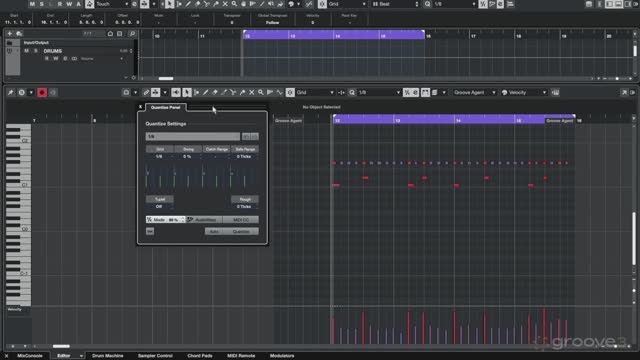
Task: Click the Solo Editor icon in Key Editor toolbar
Action: [22, 93]
